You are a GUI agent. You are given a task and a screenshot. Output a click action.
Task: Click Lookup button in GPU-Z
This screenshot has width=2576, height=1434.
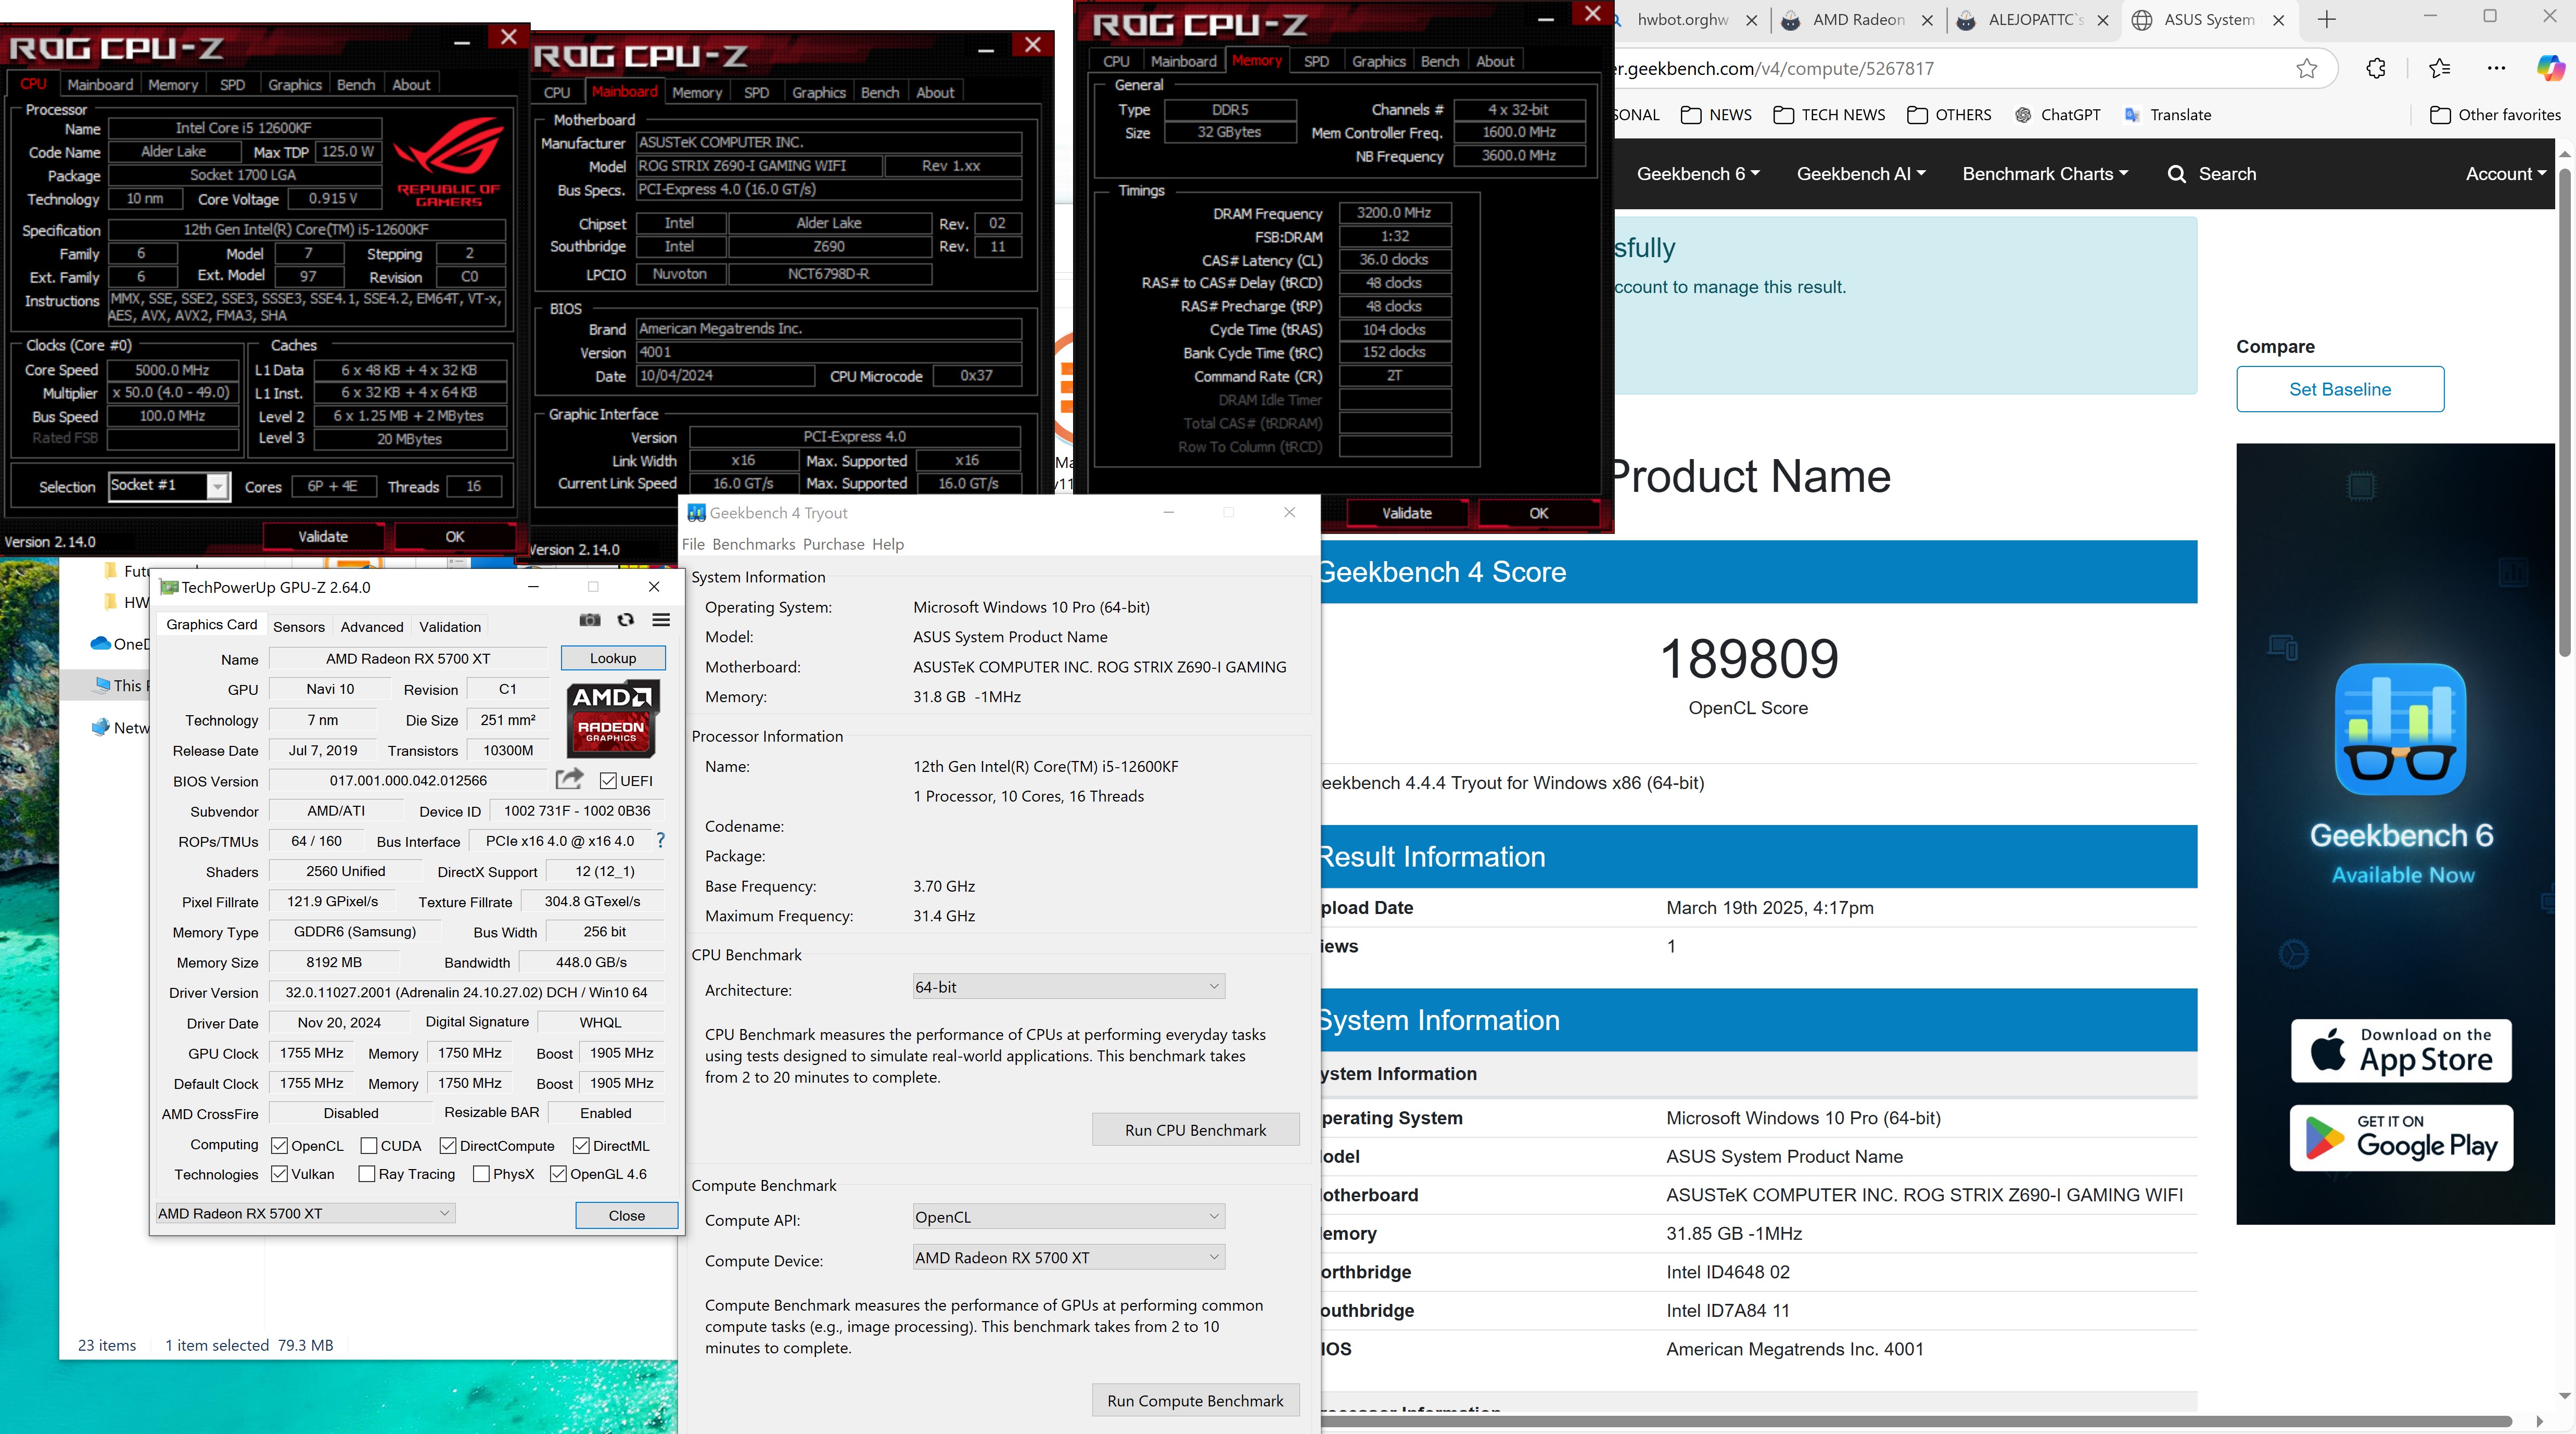pos(613,658)
